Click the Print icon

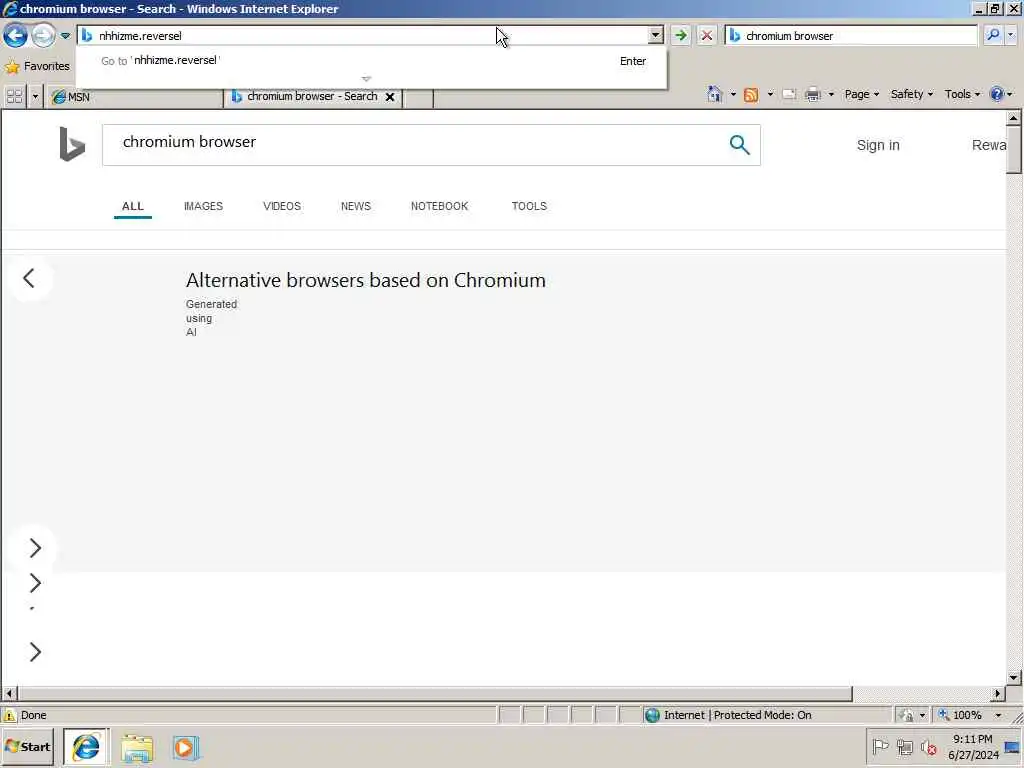click(812, 95)
